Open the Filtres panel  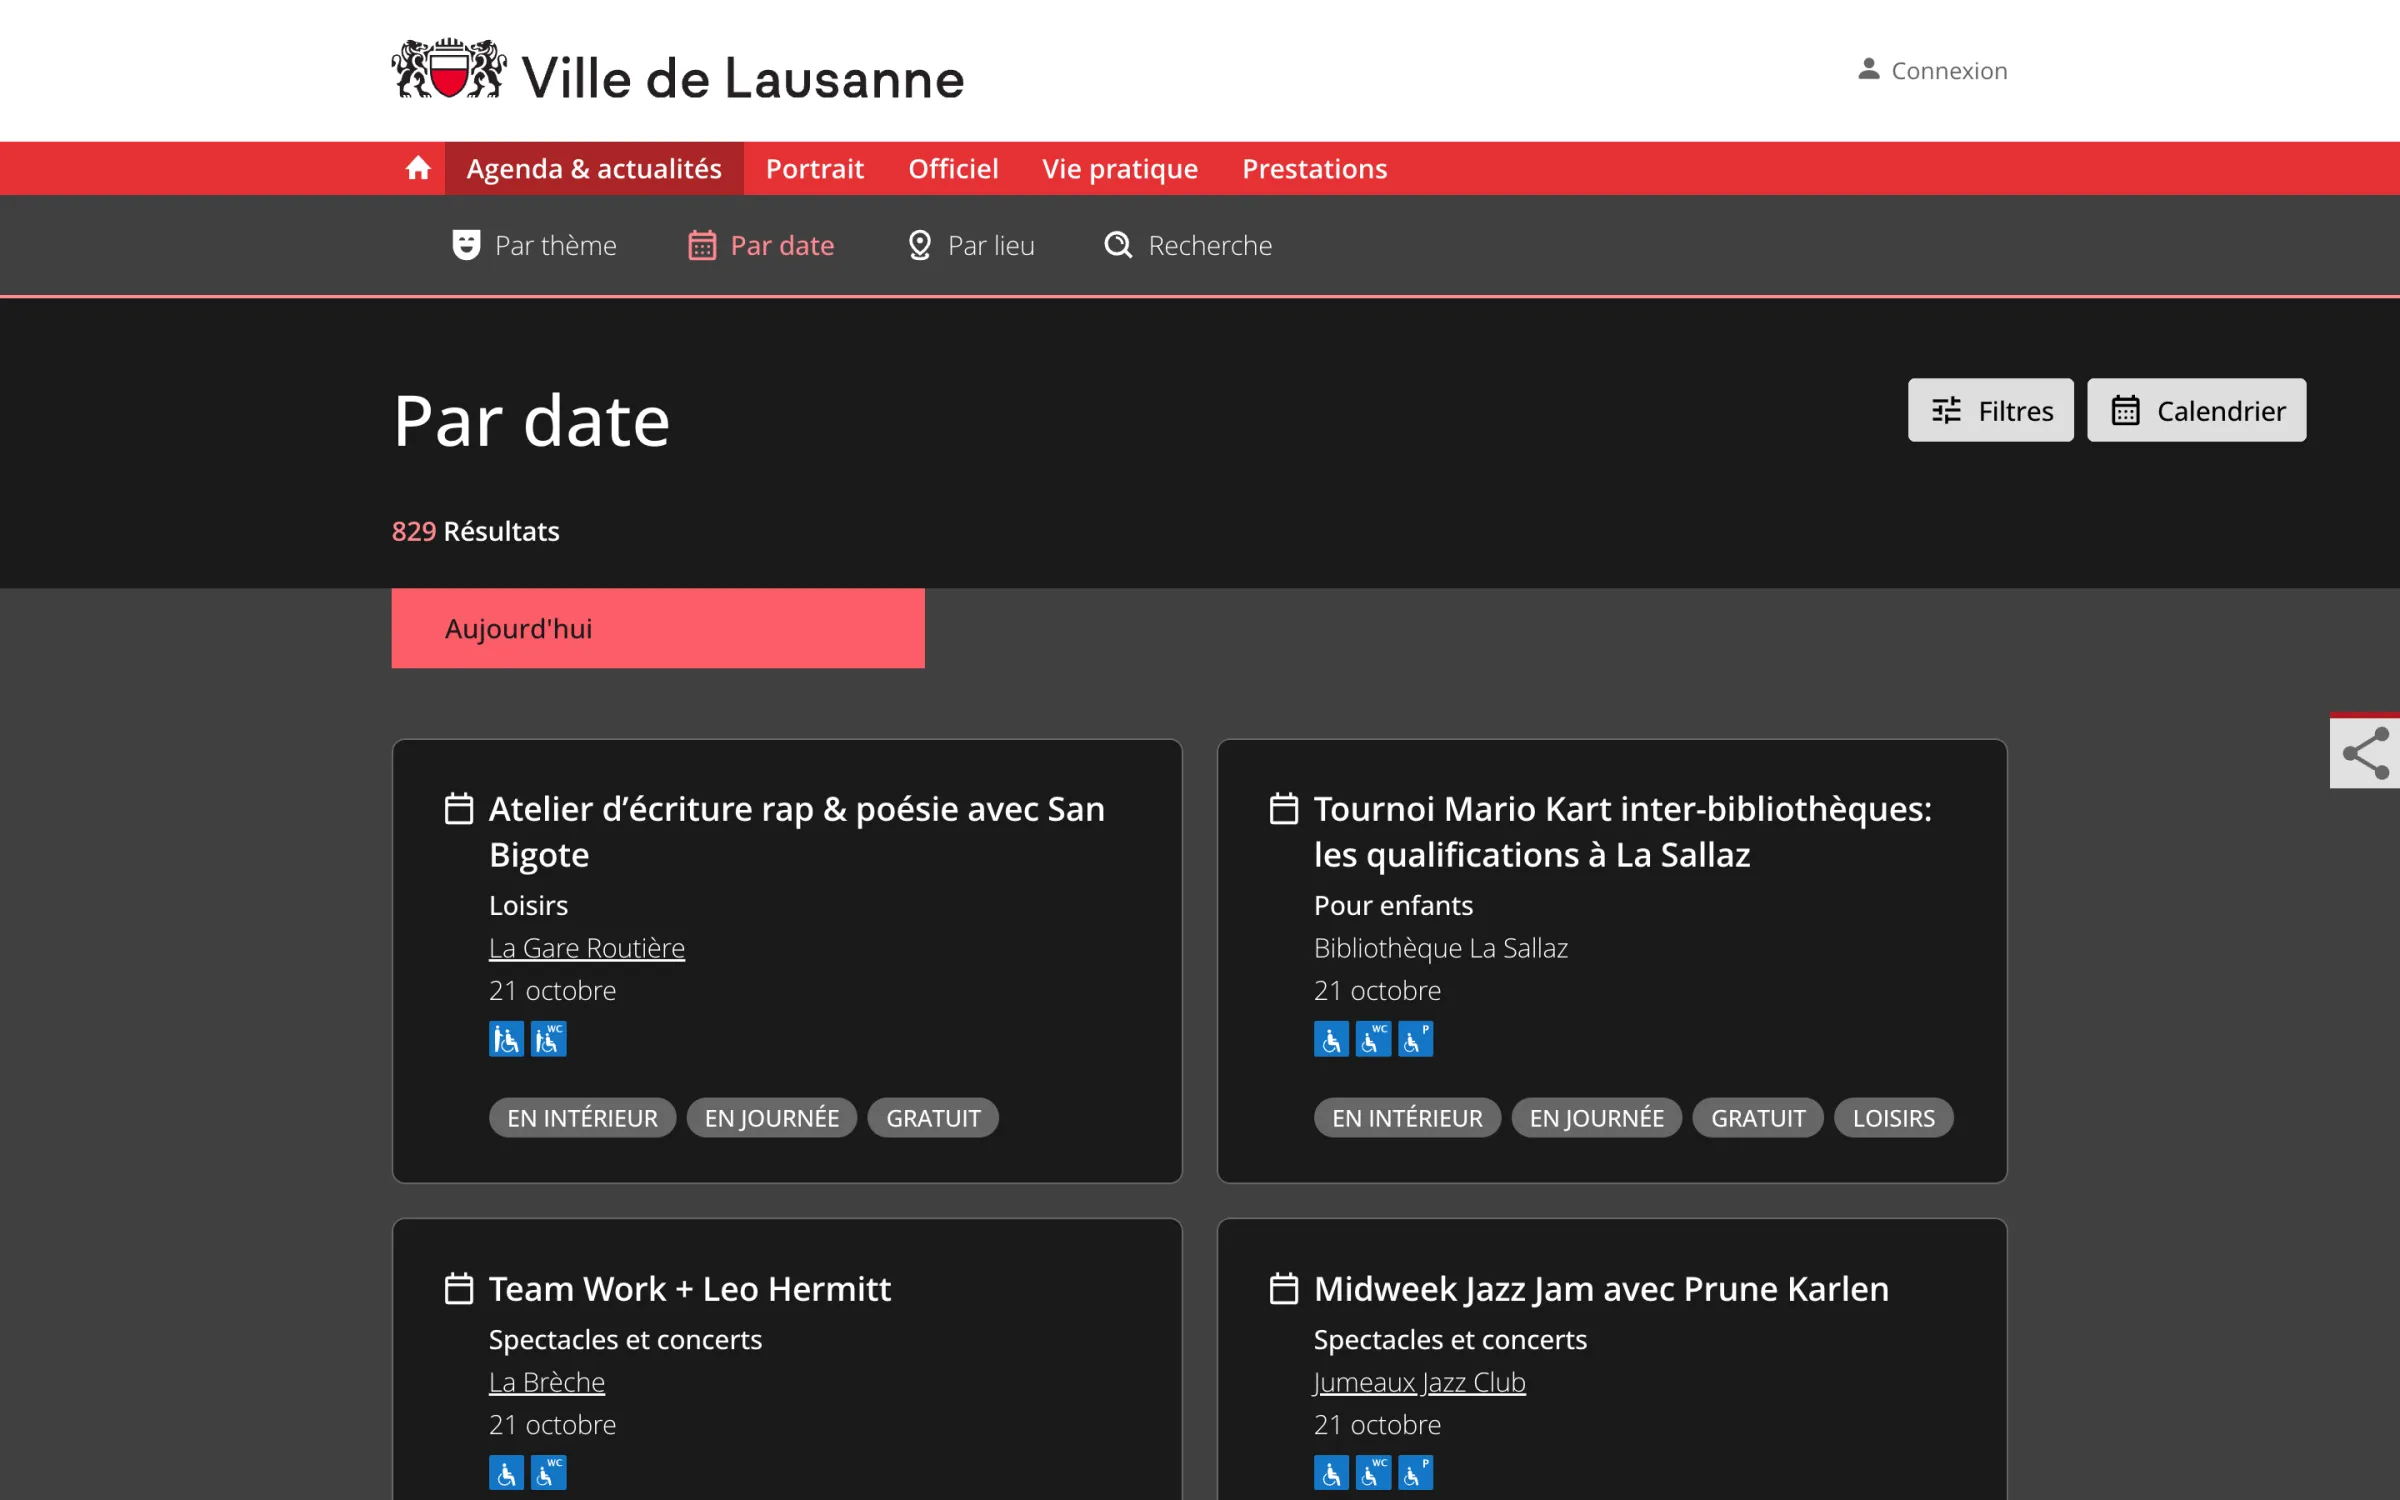click(x=1990, y=410)
